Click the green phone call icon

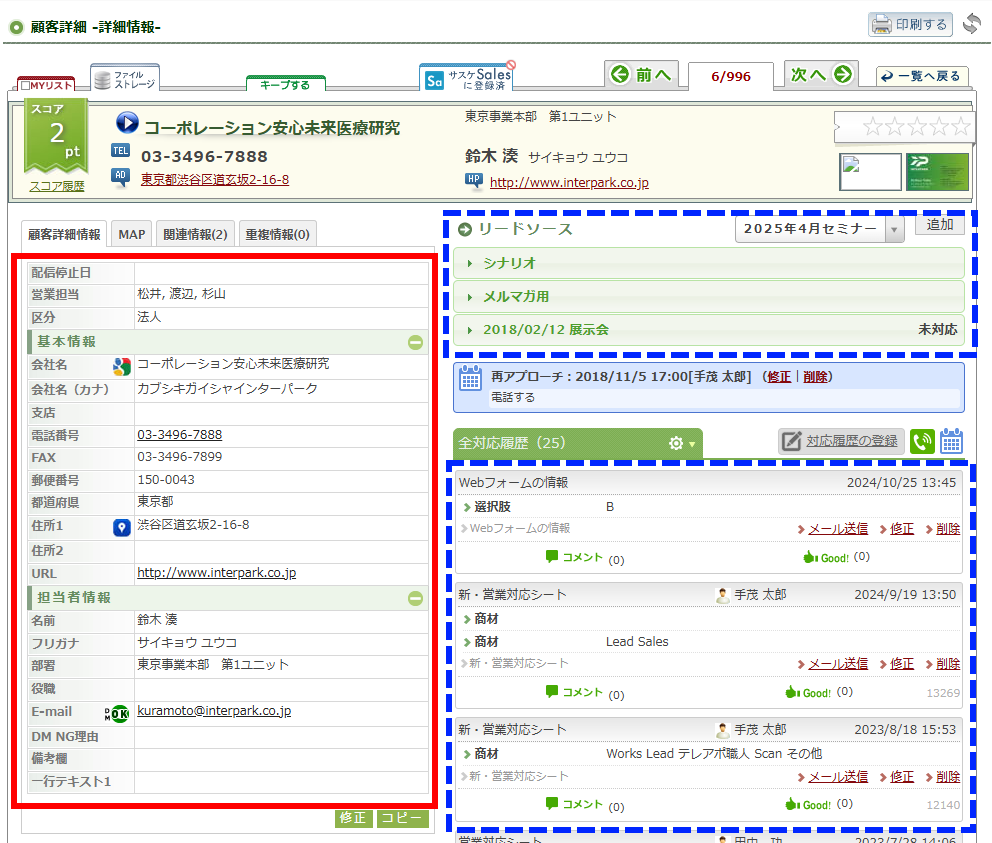[922, 441]
